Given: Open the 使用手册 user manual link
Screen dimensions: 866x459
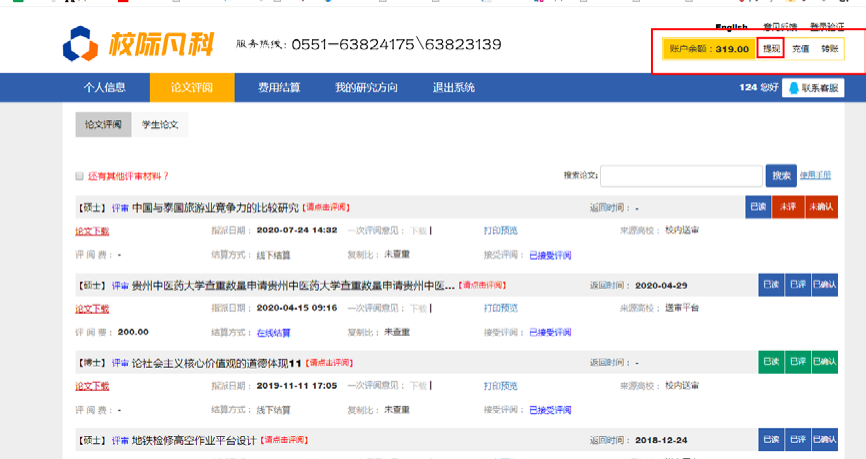Looking at the screenshot, I should pyautogui.click(x=815, y=176).
